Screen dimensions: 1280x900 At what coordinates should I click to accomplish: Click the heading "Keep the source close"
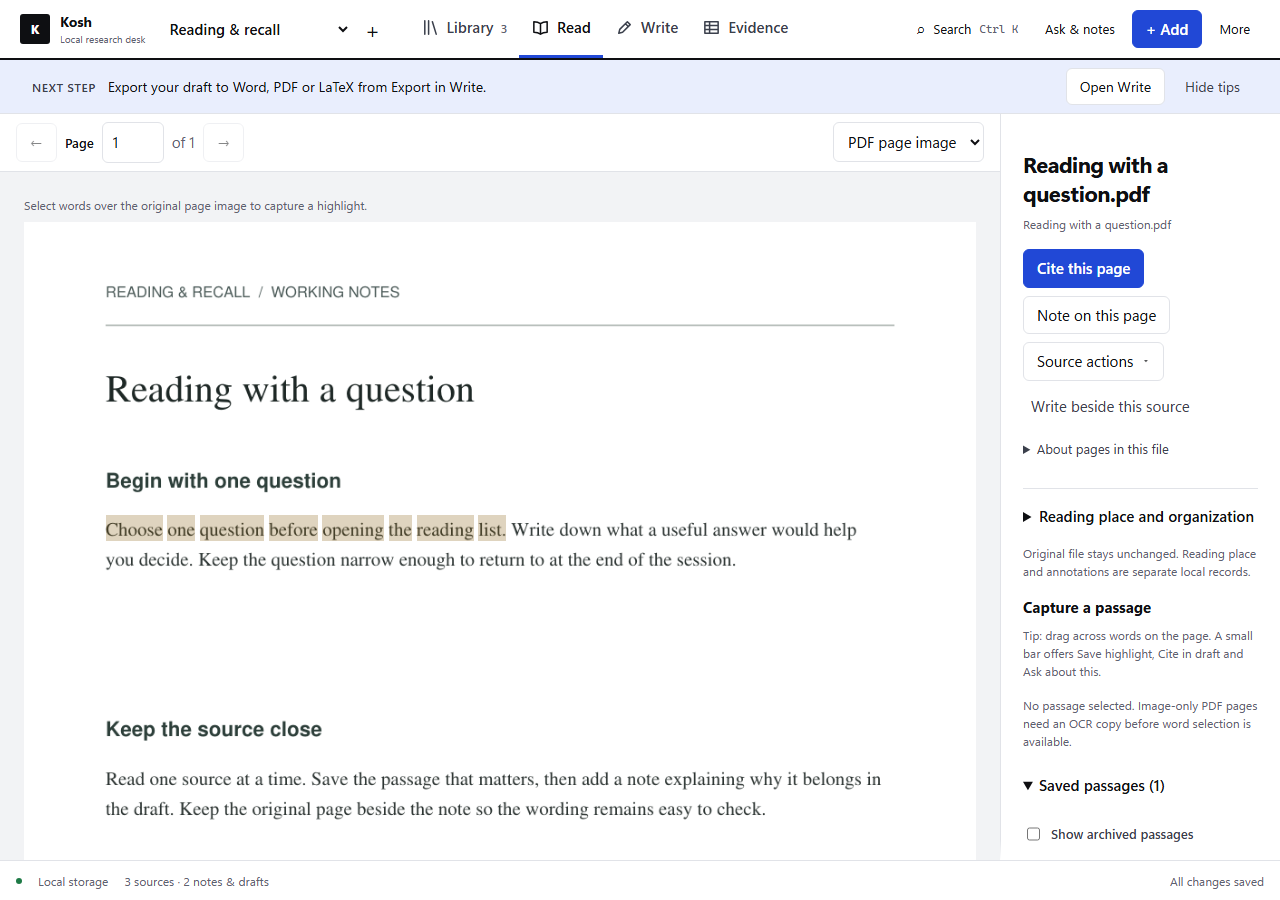214,730
